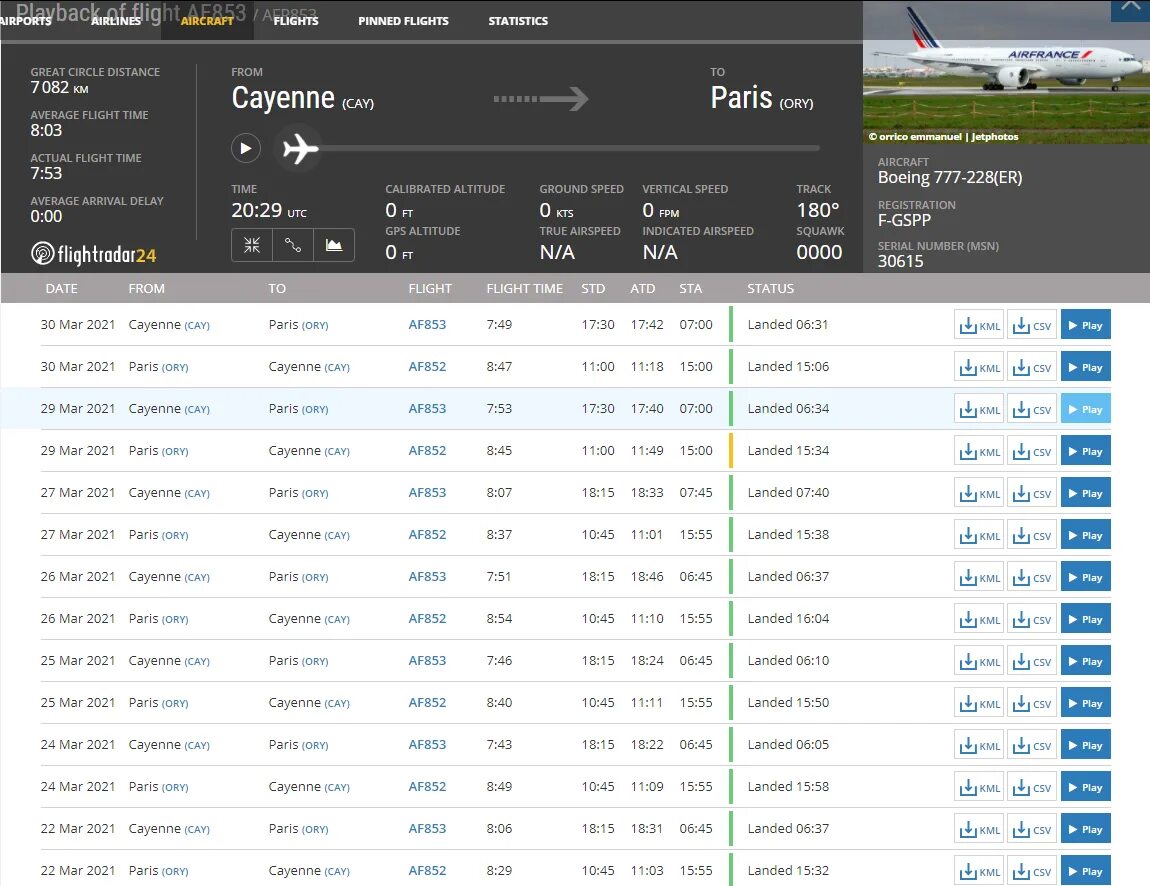Viewport: 1150px width, 886px height.
Task: Toggle the flight route path icon
Action: tap(293, 245)
